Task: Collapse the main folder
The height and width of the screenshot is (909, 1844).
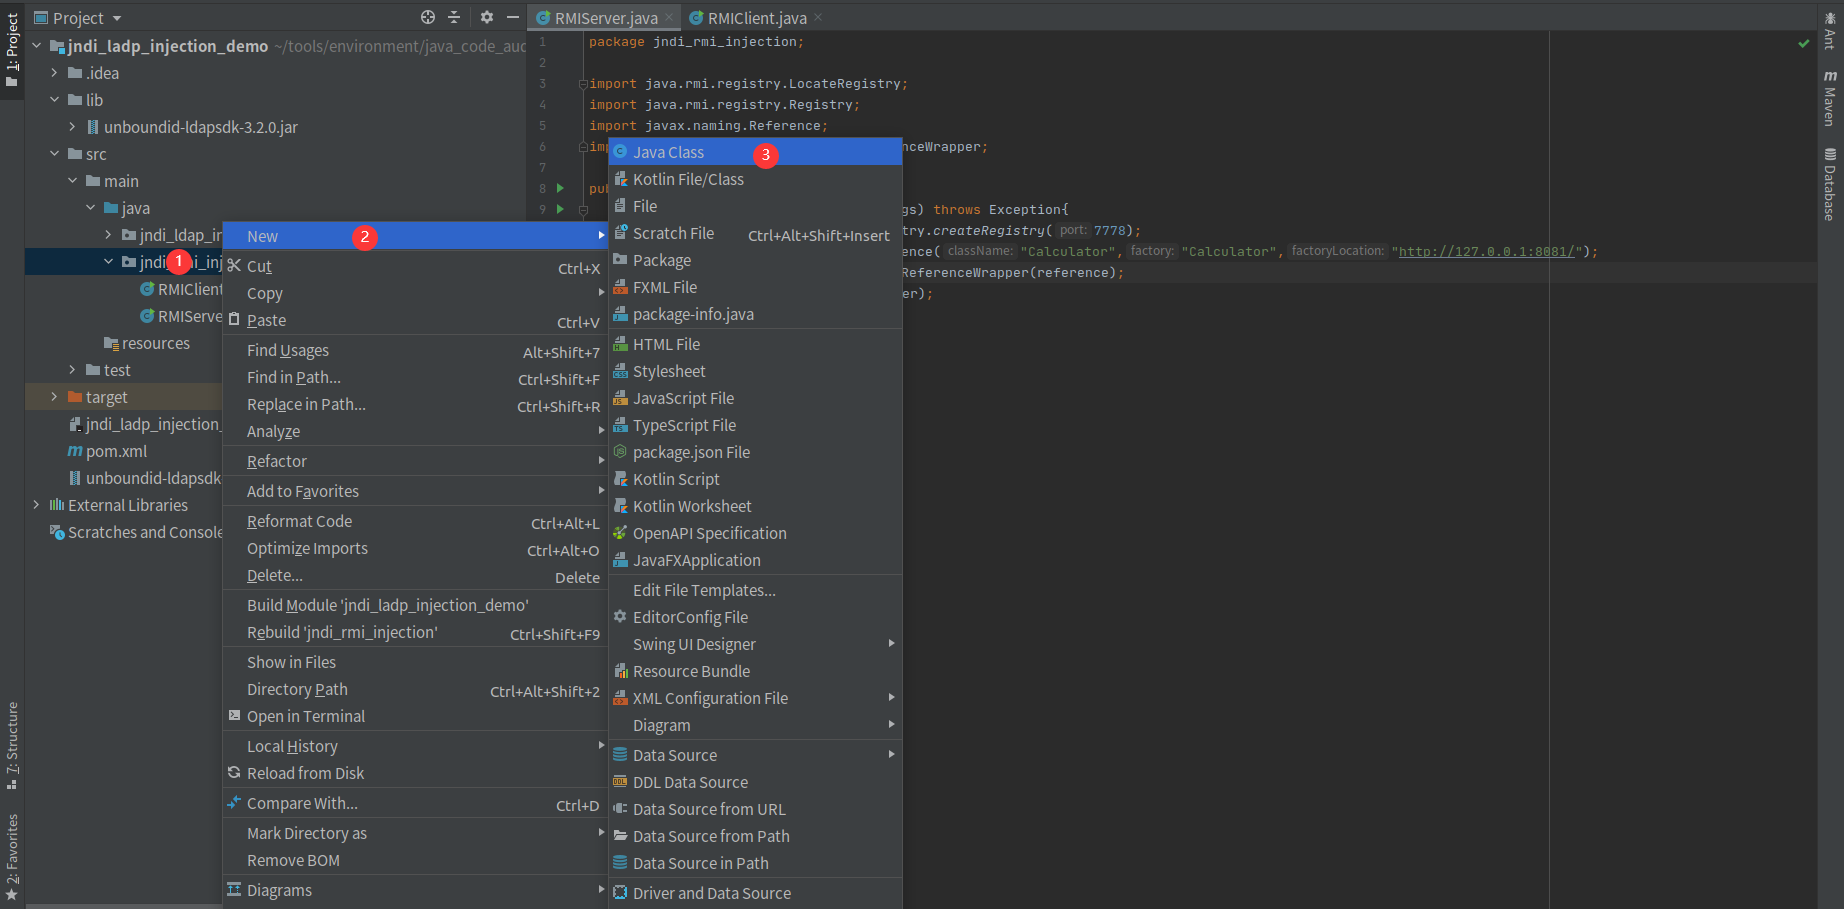Action: (72, 180)
